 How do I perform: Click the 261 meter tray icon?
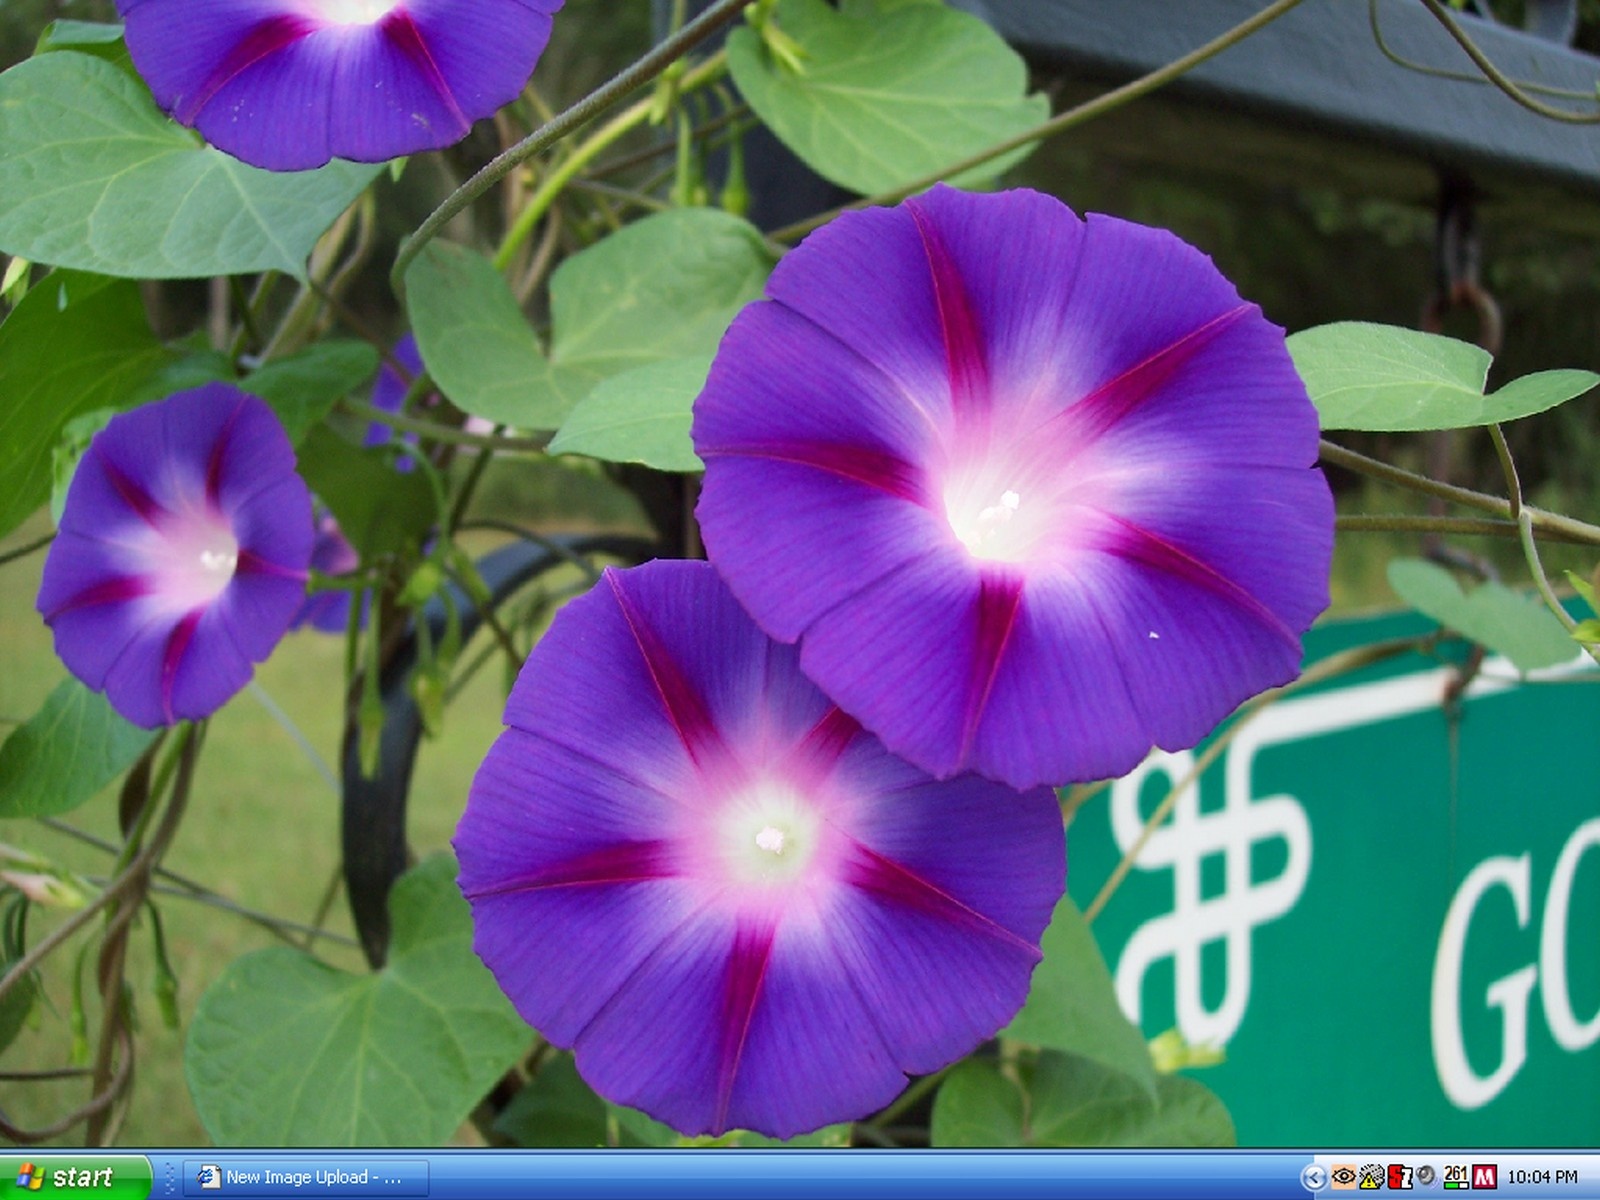(1456, 1177)
